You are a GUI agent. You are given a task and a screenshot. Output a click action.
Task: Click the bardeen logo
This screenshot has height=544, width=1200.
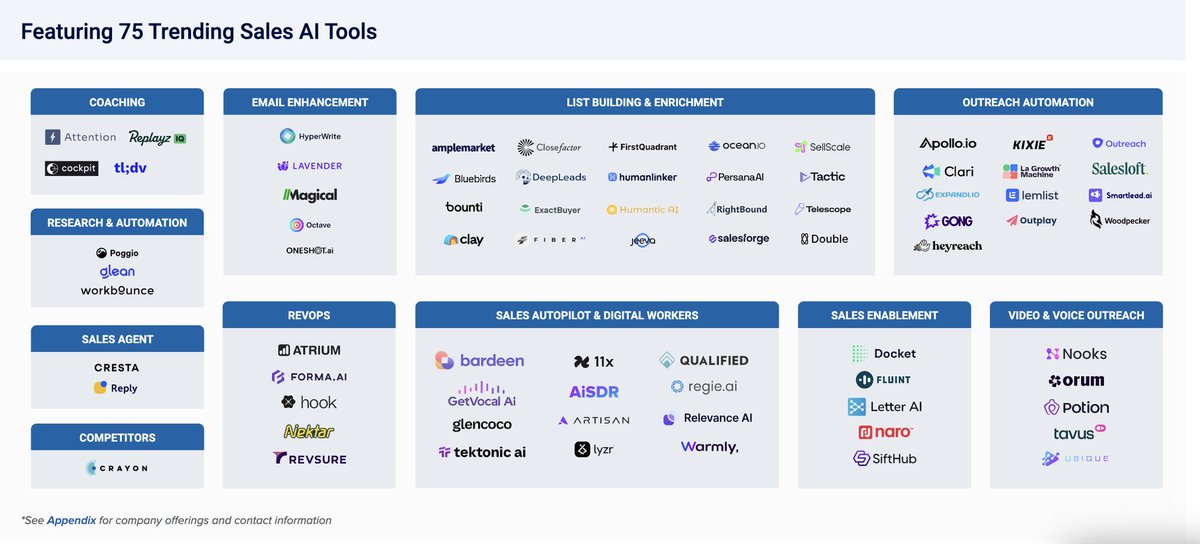(x=479, y=360)
